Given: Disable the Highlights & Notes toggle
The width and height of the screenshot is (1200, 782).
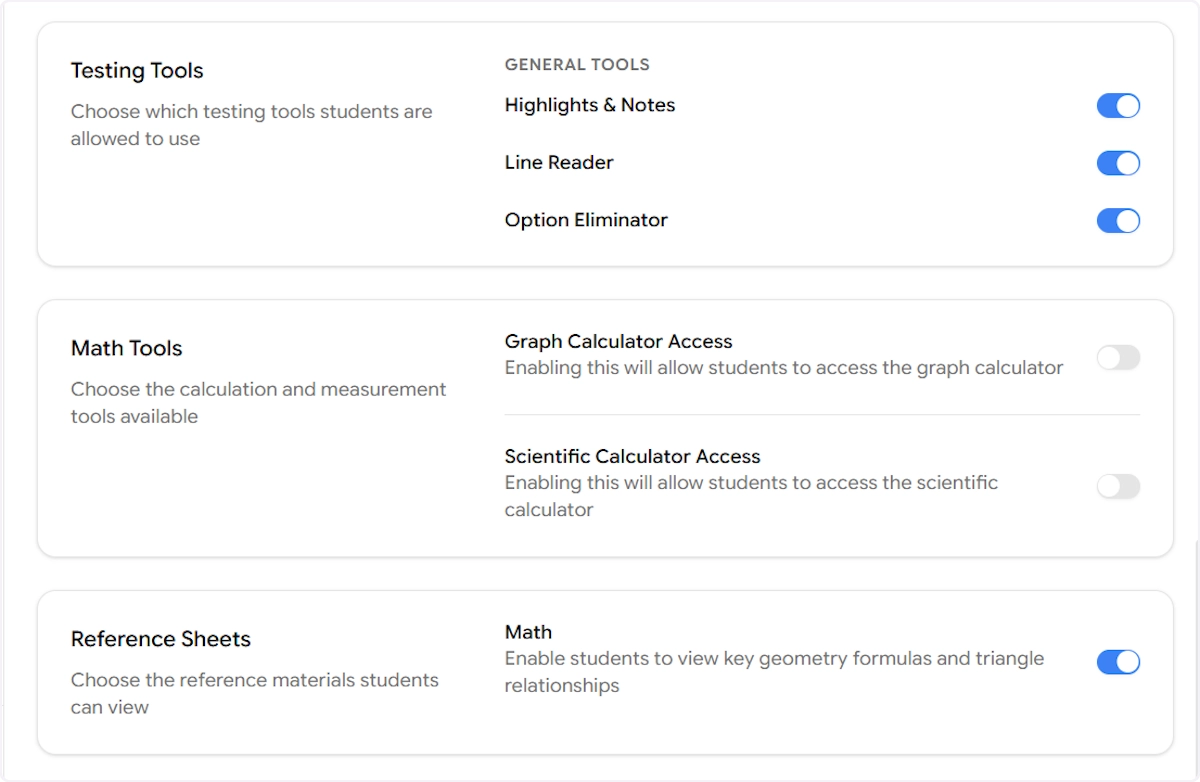Looking at the screenshot, I should pos(1118,106).
